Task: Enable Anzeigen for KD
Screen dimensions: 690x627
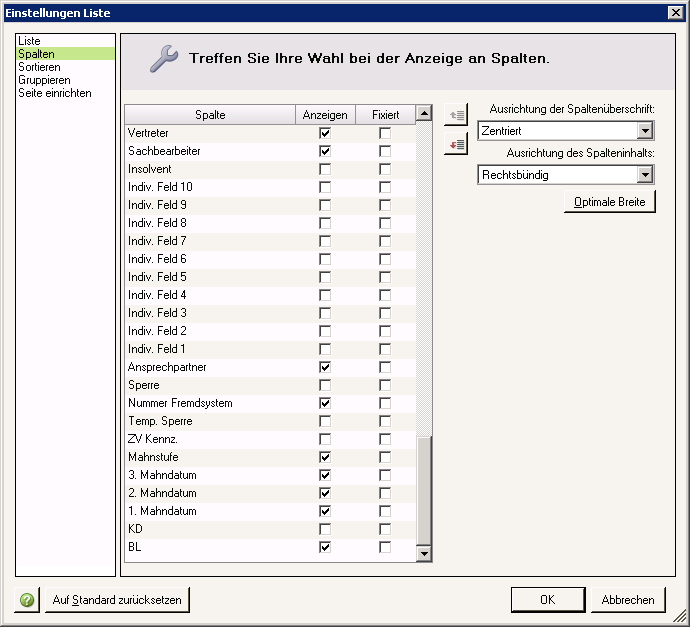Action: [325, 529]
